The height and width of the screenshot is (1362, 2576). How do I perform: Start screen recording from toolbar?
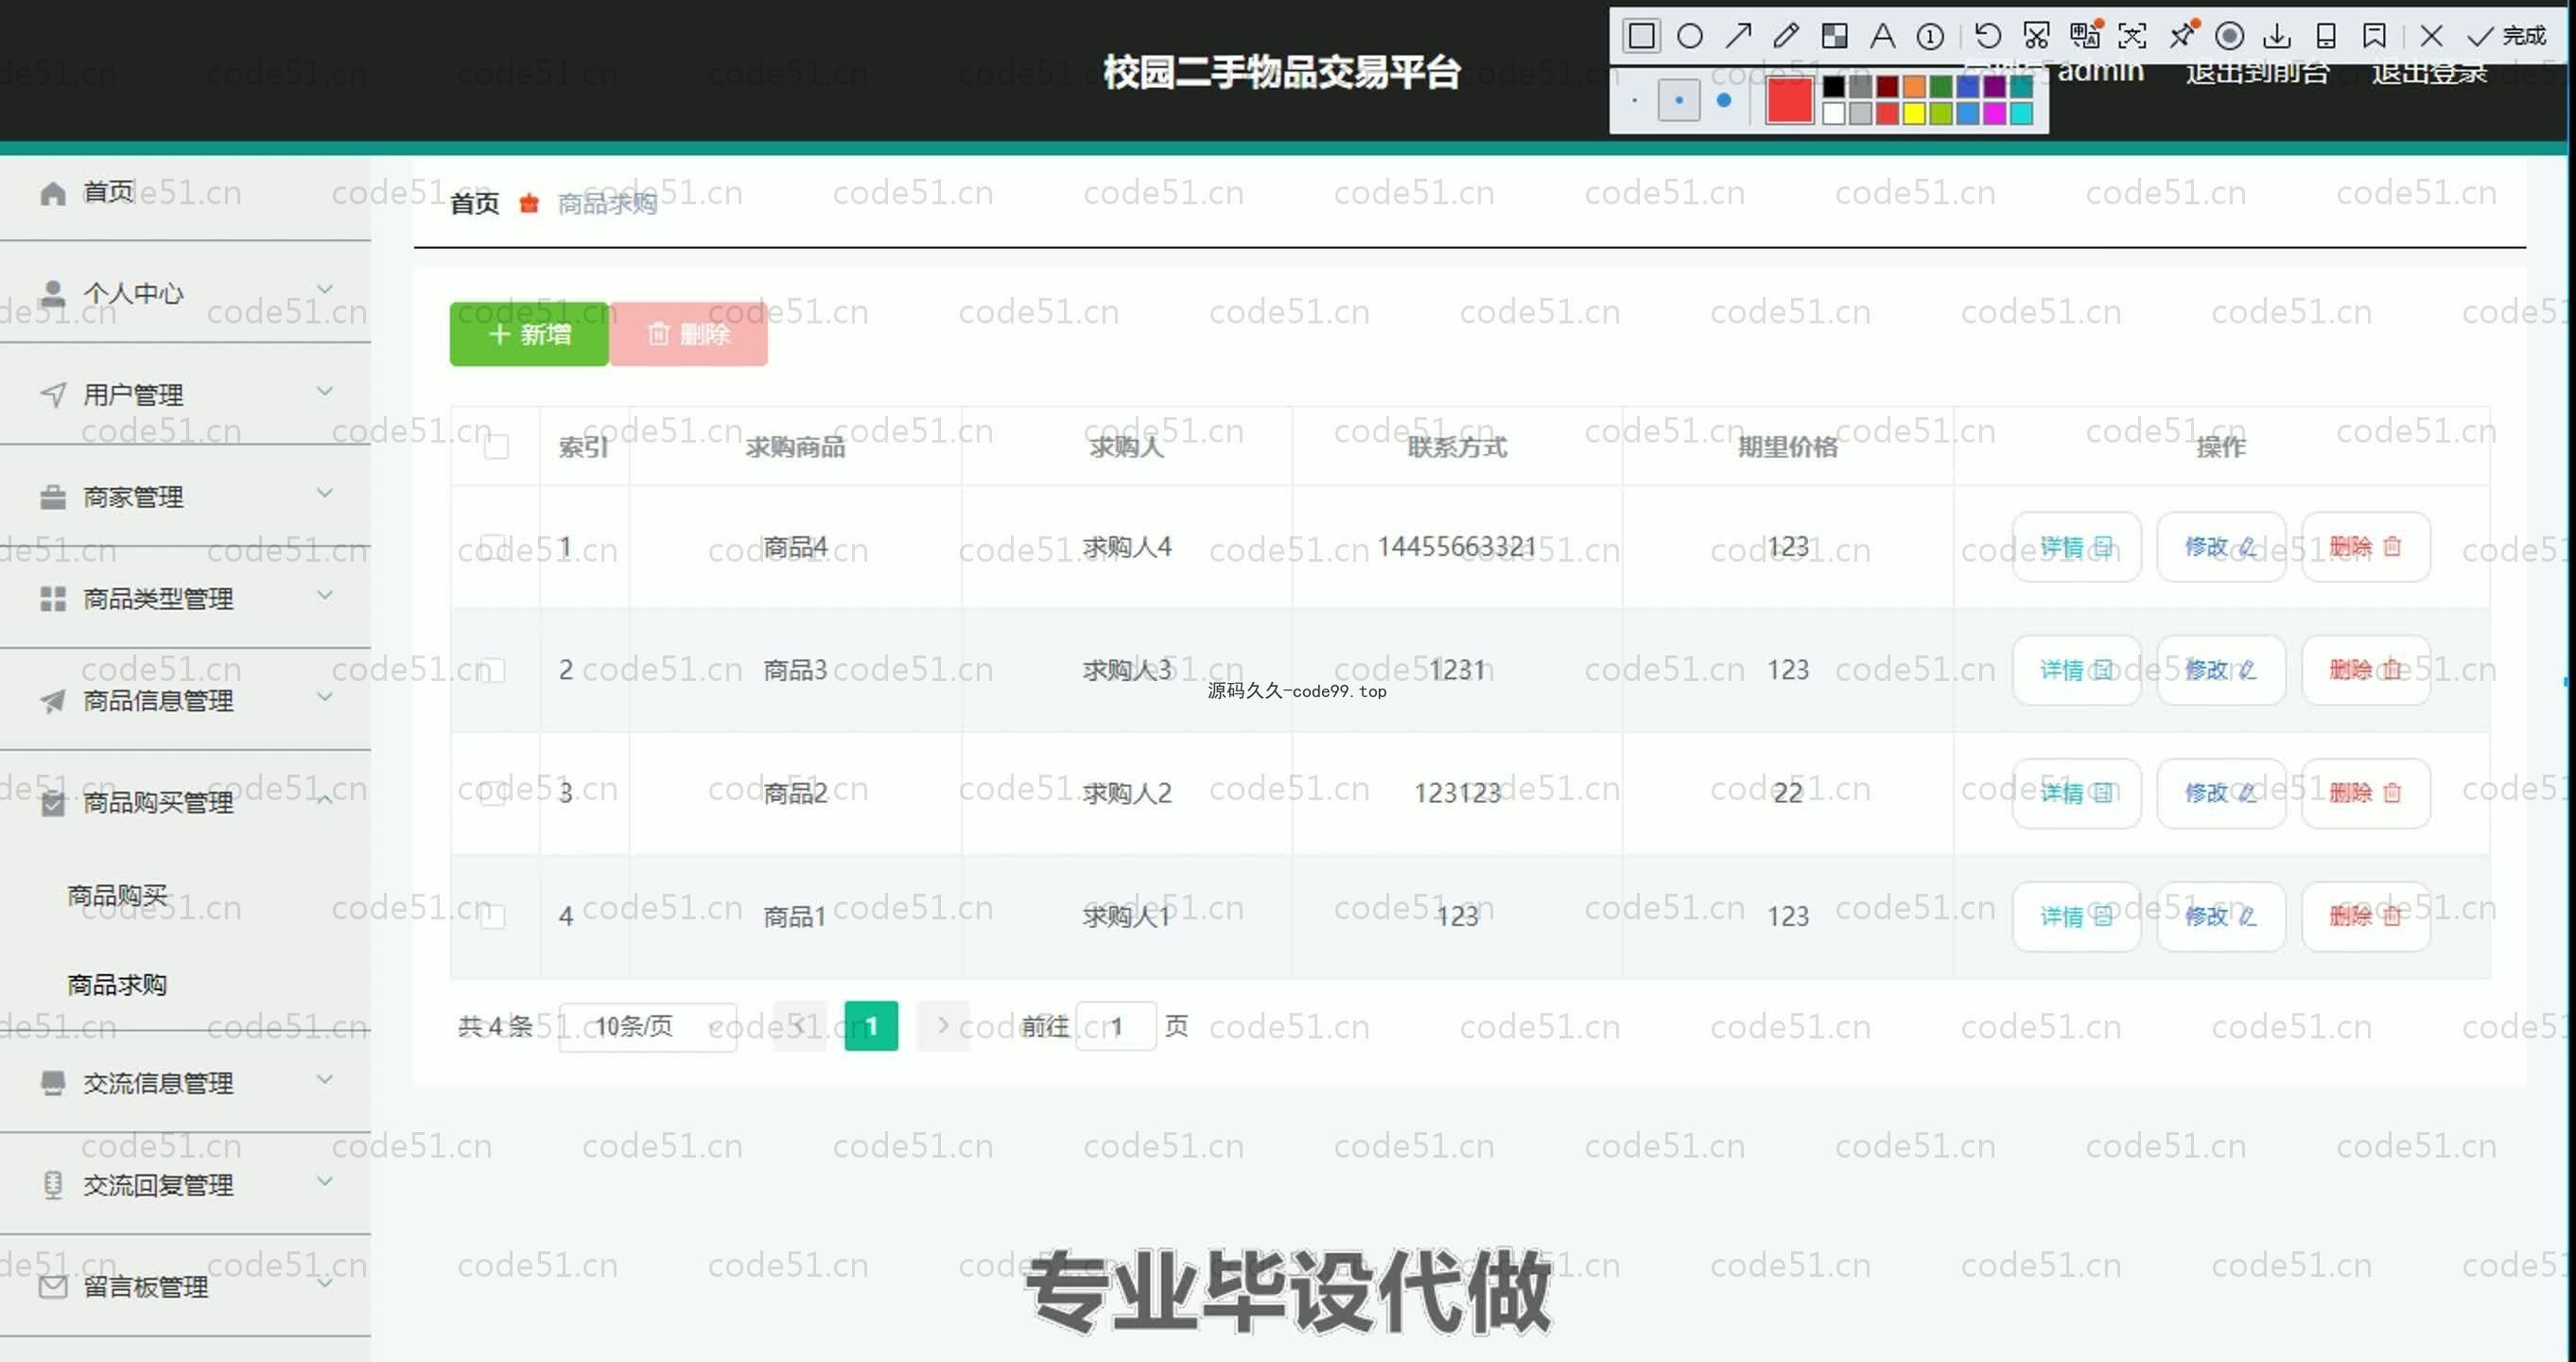(x=2229, y=36)
